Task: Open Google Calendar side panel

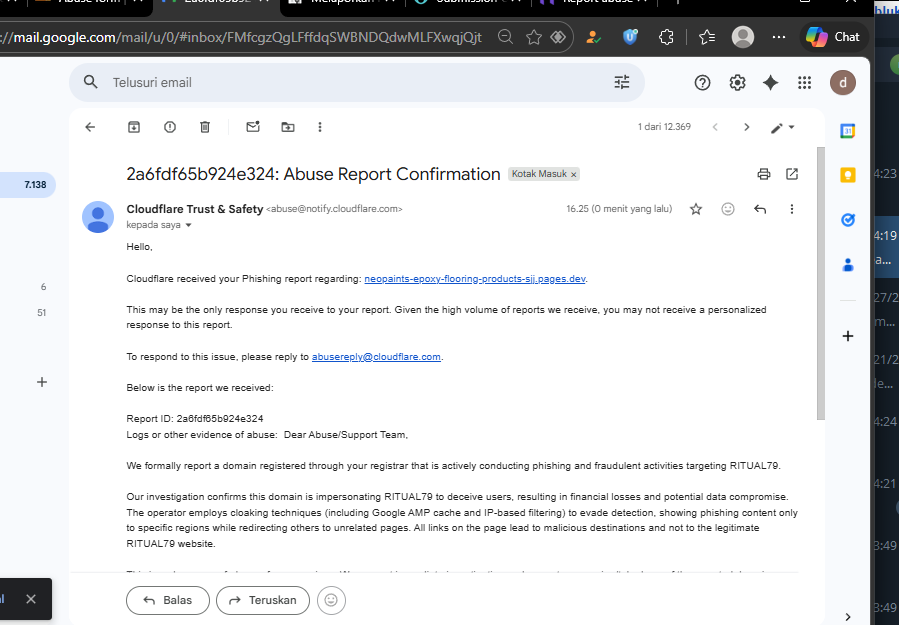Action: tap(848, 131)
